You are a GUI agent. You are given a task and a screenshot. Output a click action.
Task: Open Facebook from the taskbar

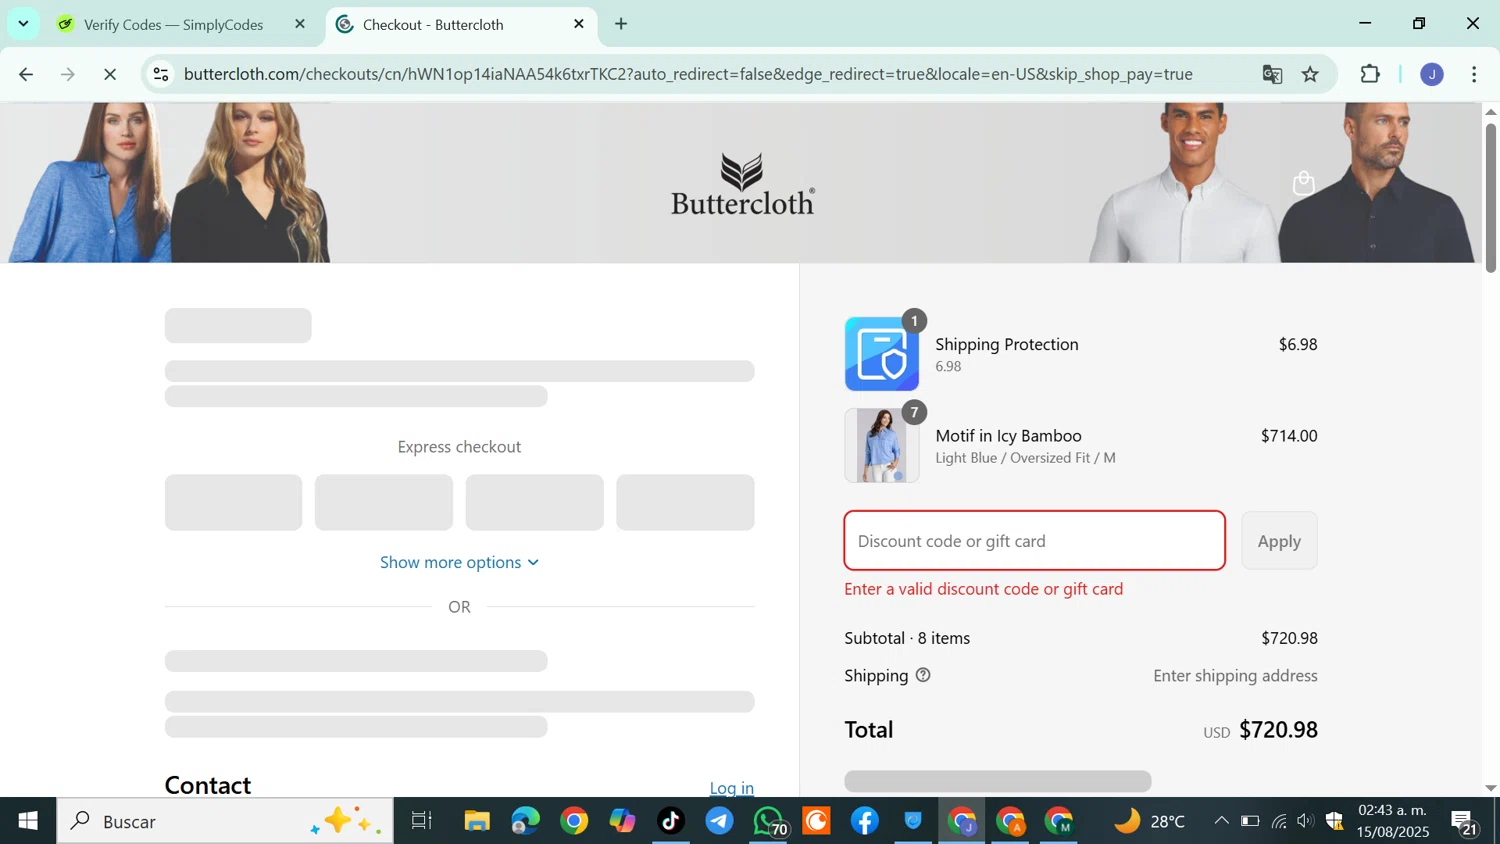pos(865,821)
